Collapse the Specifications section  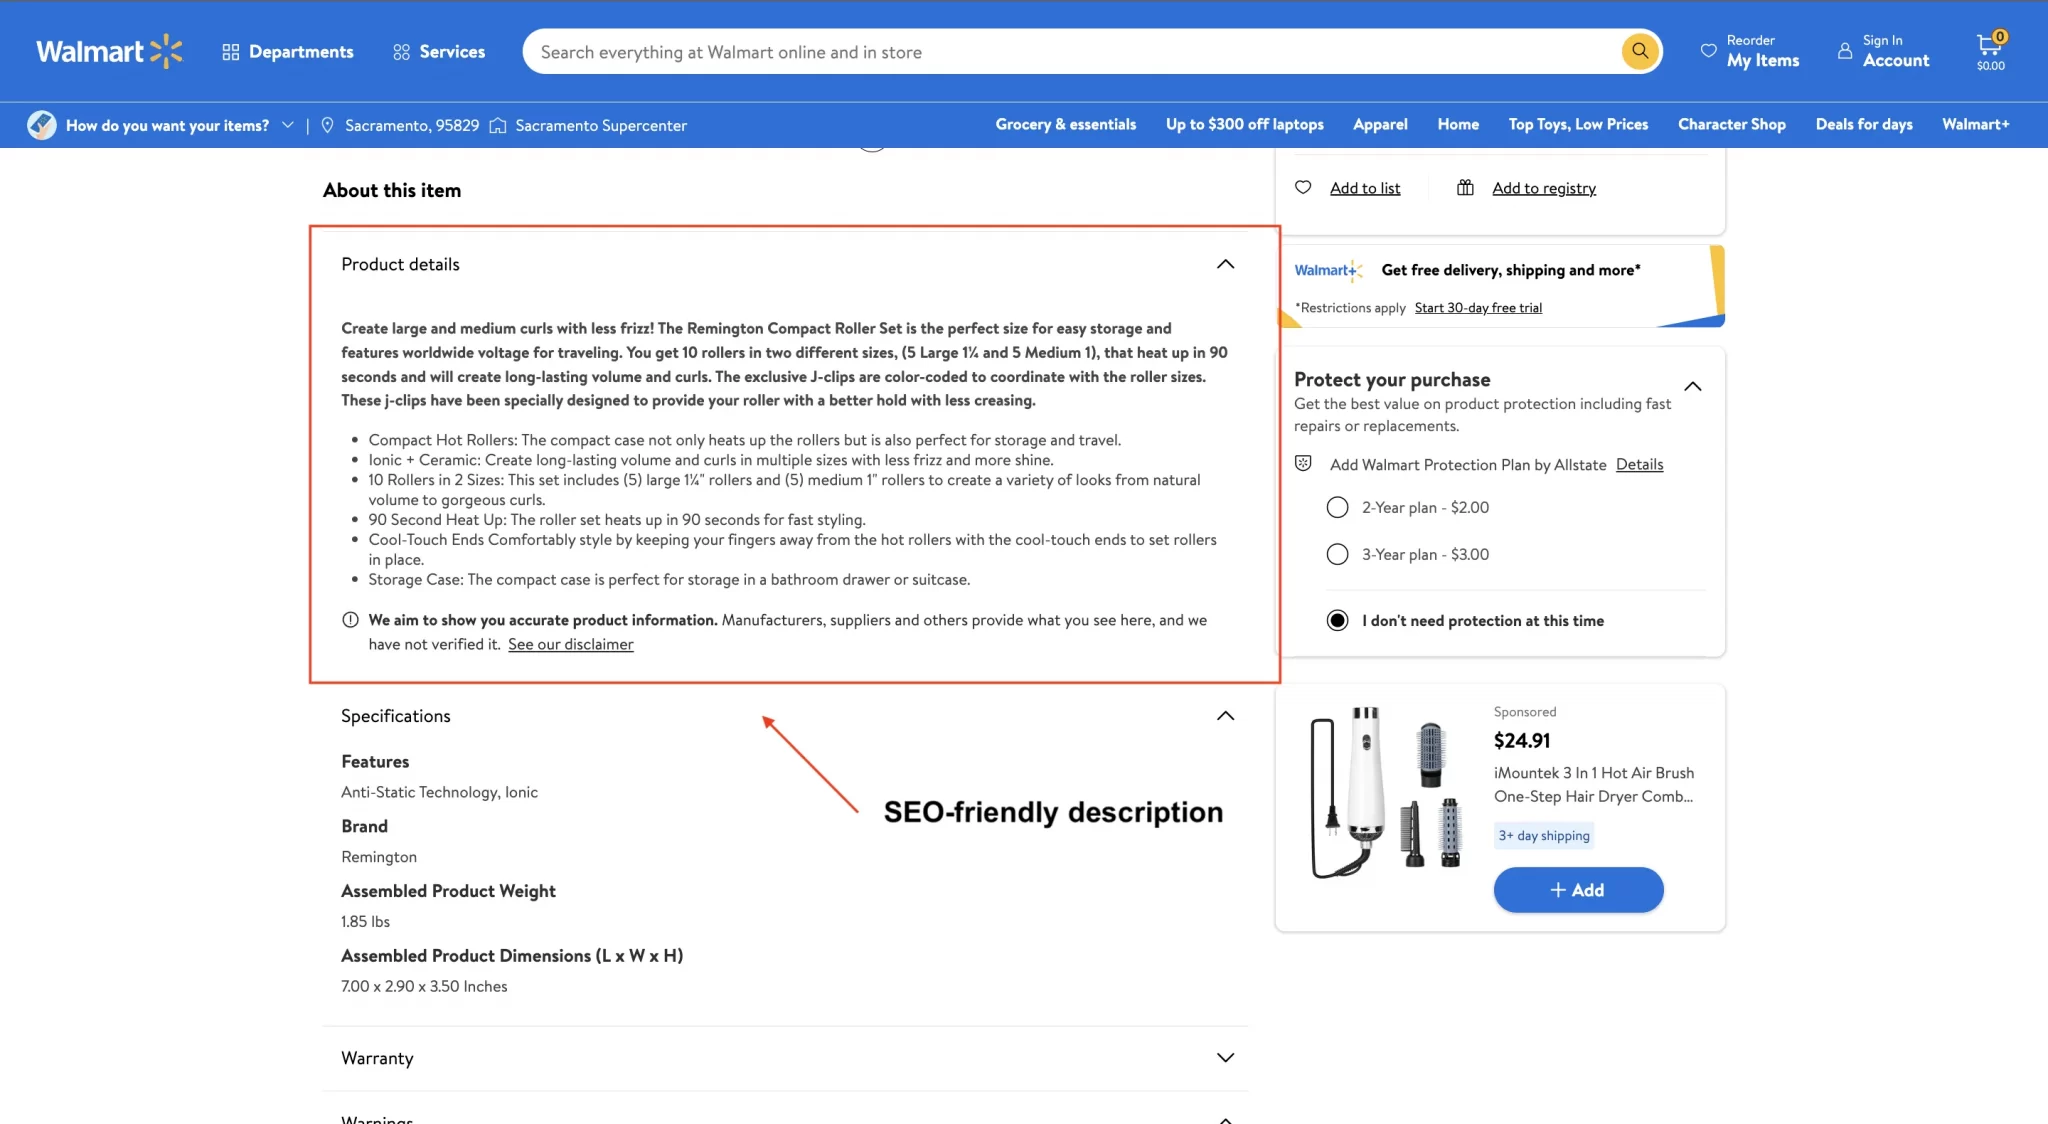tap(1225, 716)
